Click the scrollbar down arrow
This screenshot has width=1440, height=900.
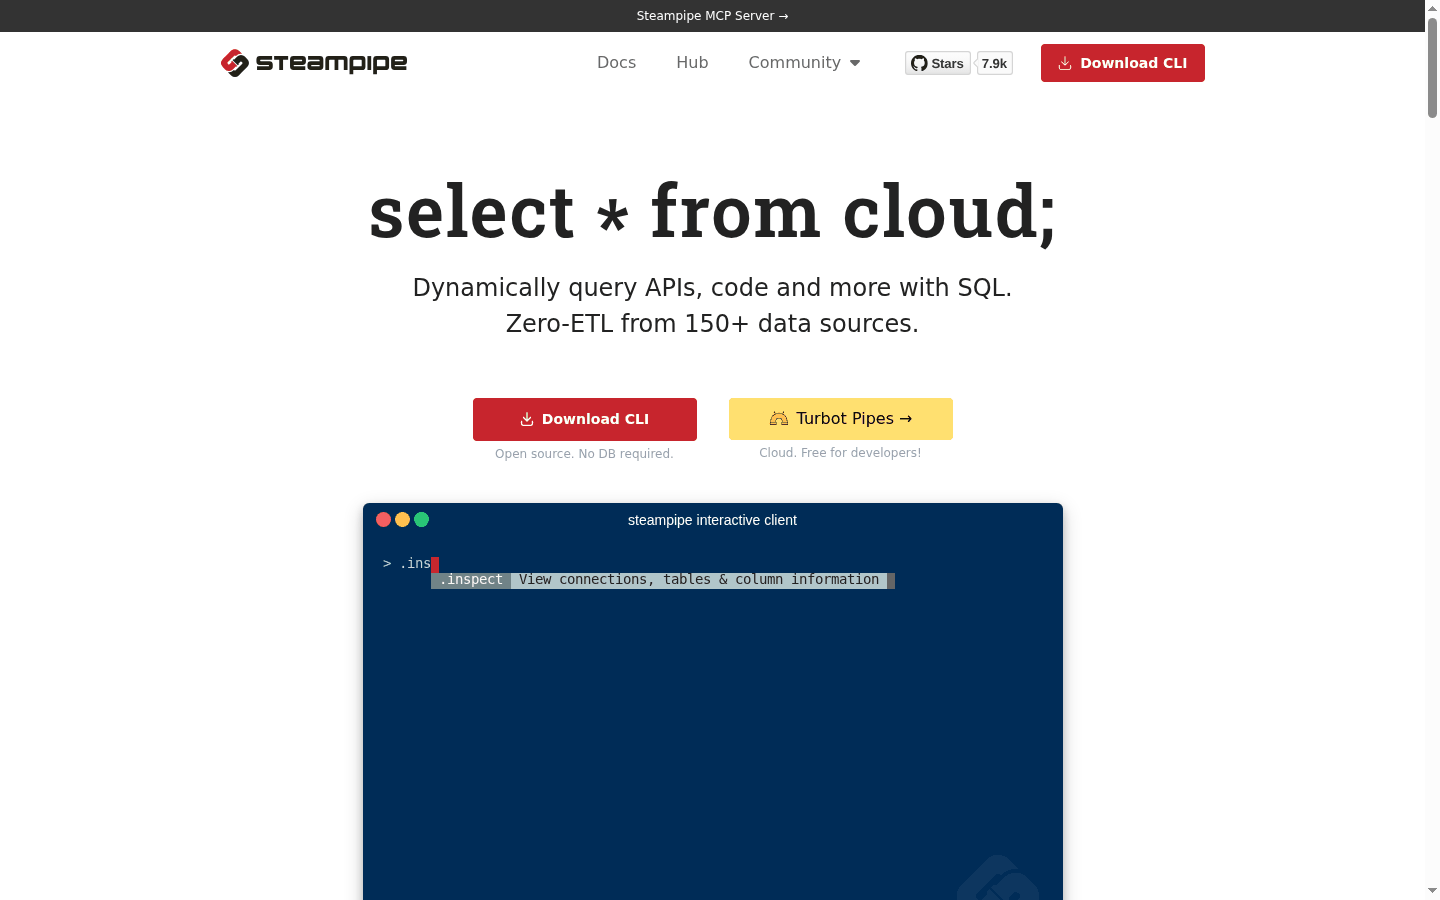point(1432,890)
